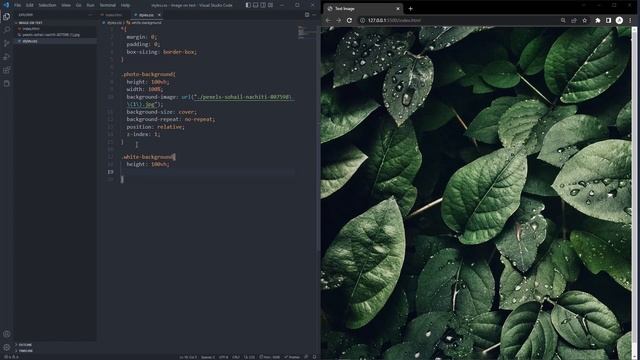Switch to the style.css editor tab
This screenshot has width=640, height=360.
(x=146, y=15)
